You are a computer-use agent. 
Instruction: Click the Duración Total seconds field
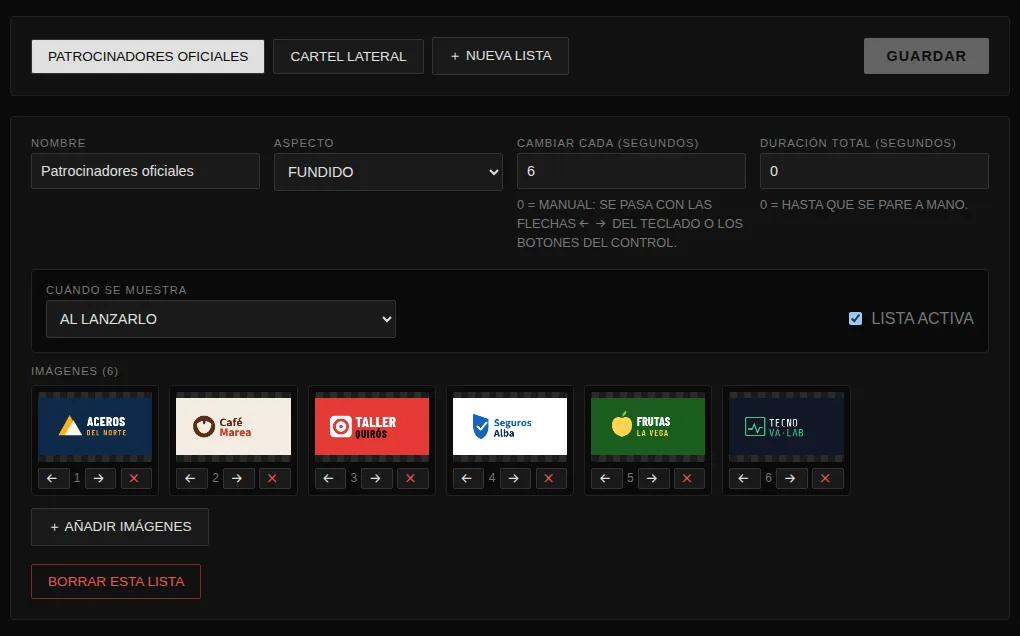pos(874,171)
